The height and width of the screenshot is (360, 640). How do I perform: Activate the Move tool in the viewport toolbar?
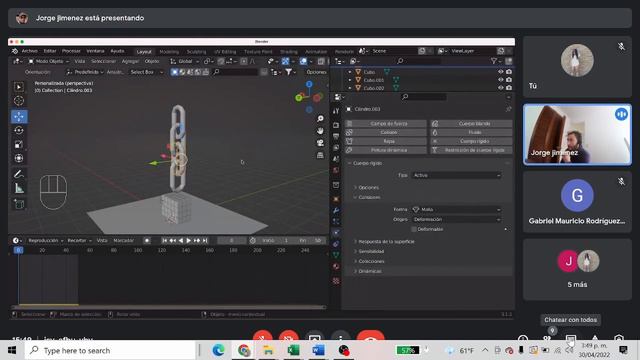(x=19, y=116)
